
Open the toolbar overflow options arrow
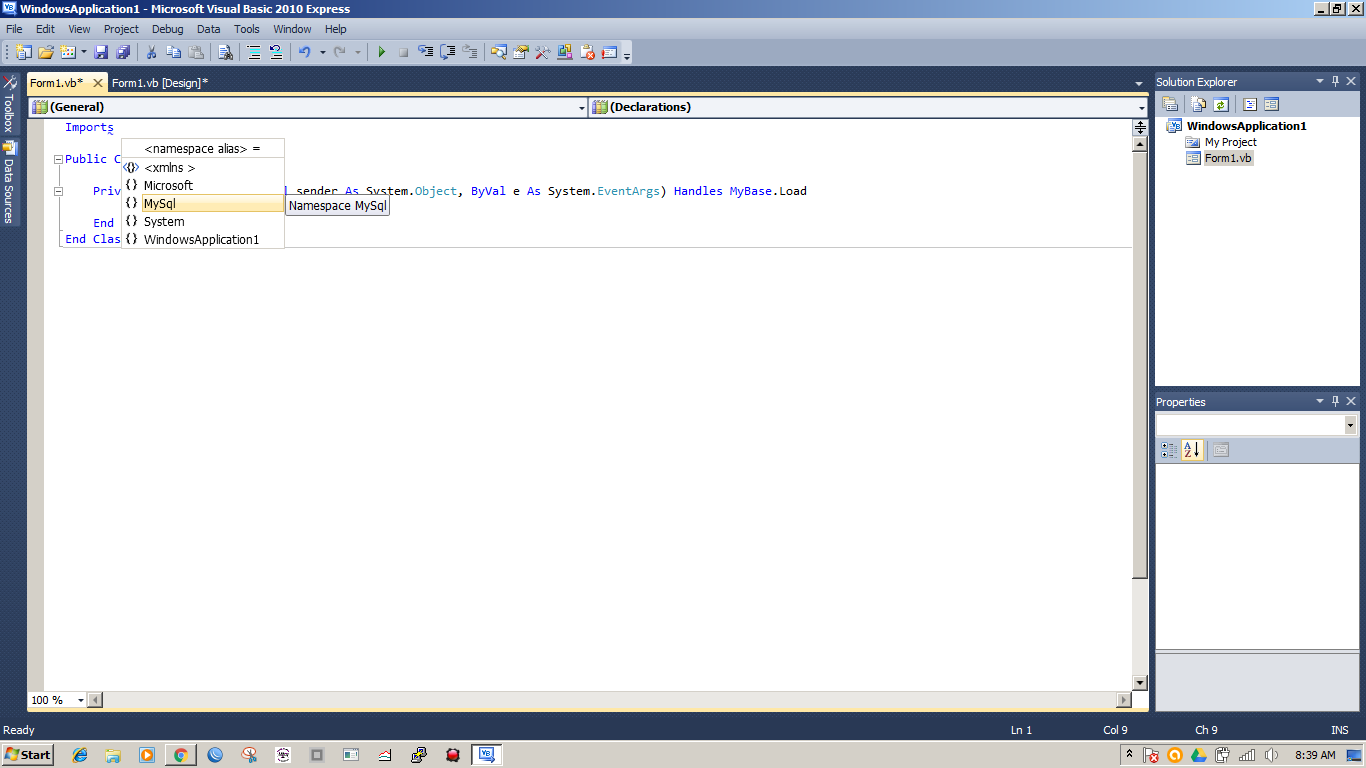pyautogui.click(x=627, y=54)
